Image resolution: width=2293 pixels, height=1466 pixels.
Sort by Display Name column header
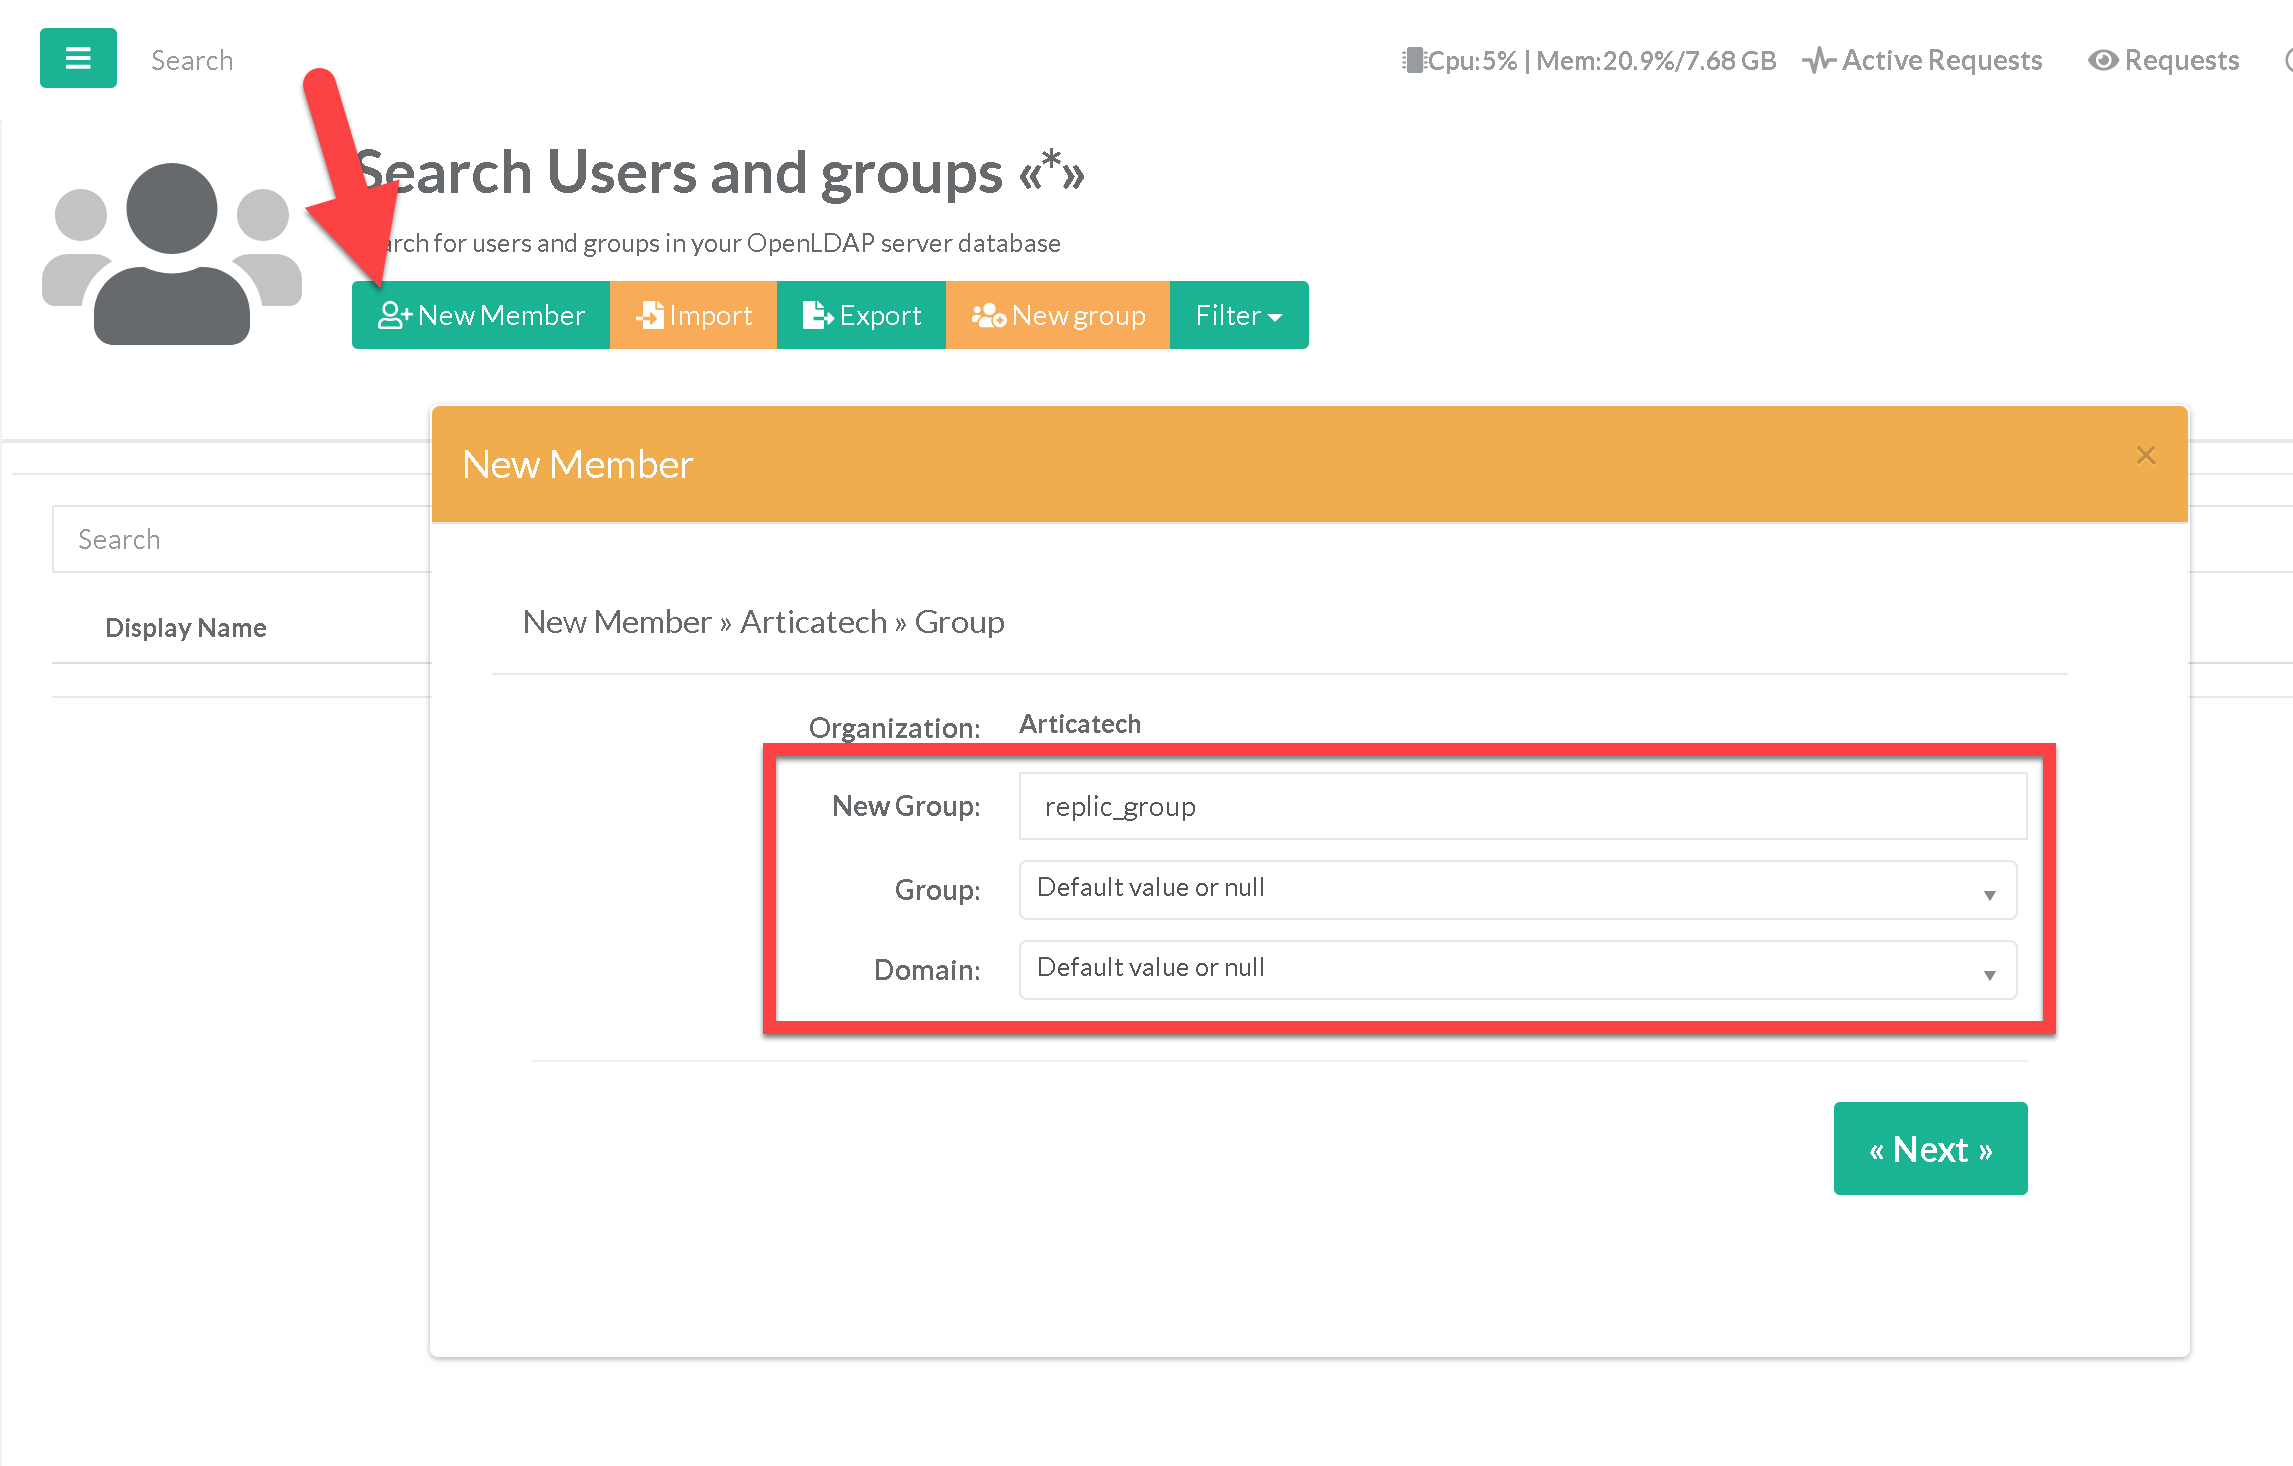[186, 628]
